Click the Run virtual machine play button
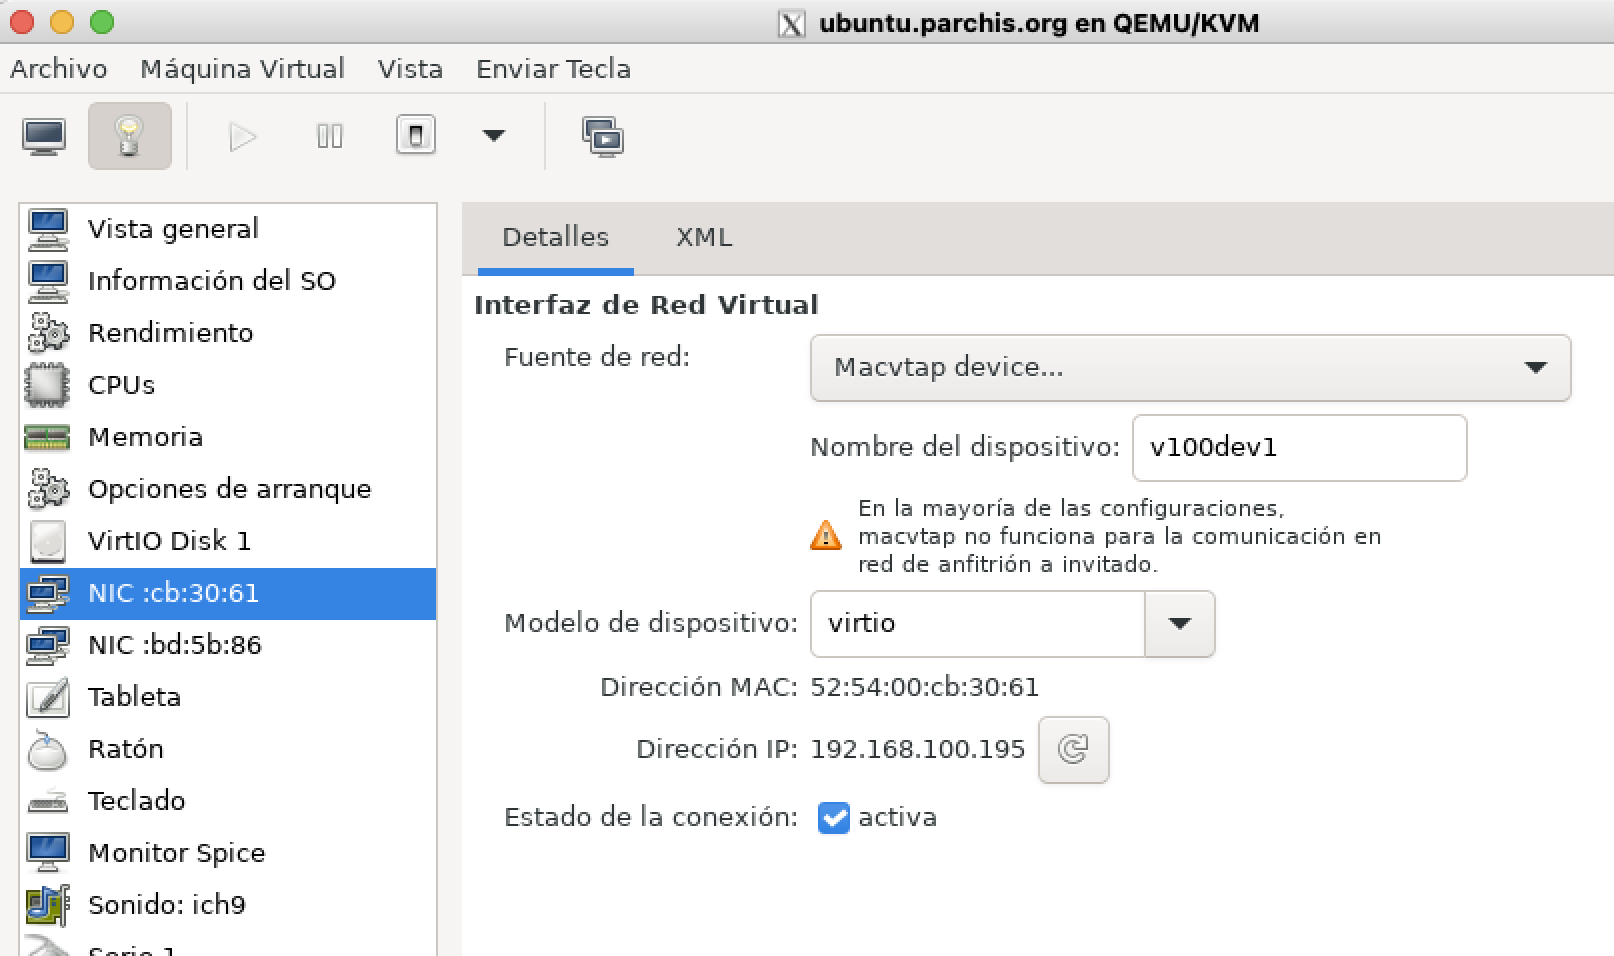Viewport: 1614px width, 956px height. [x=243, y=136]
